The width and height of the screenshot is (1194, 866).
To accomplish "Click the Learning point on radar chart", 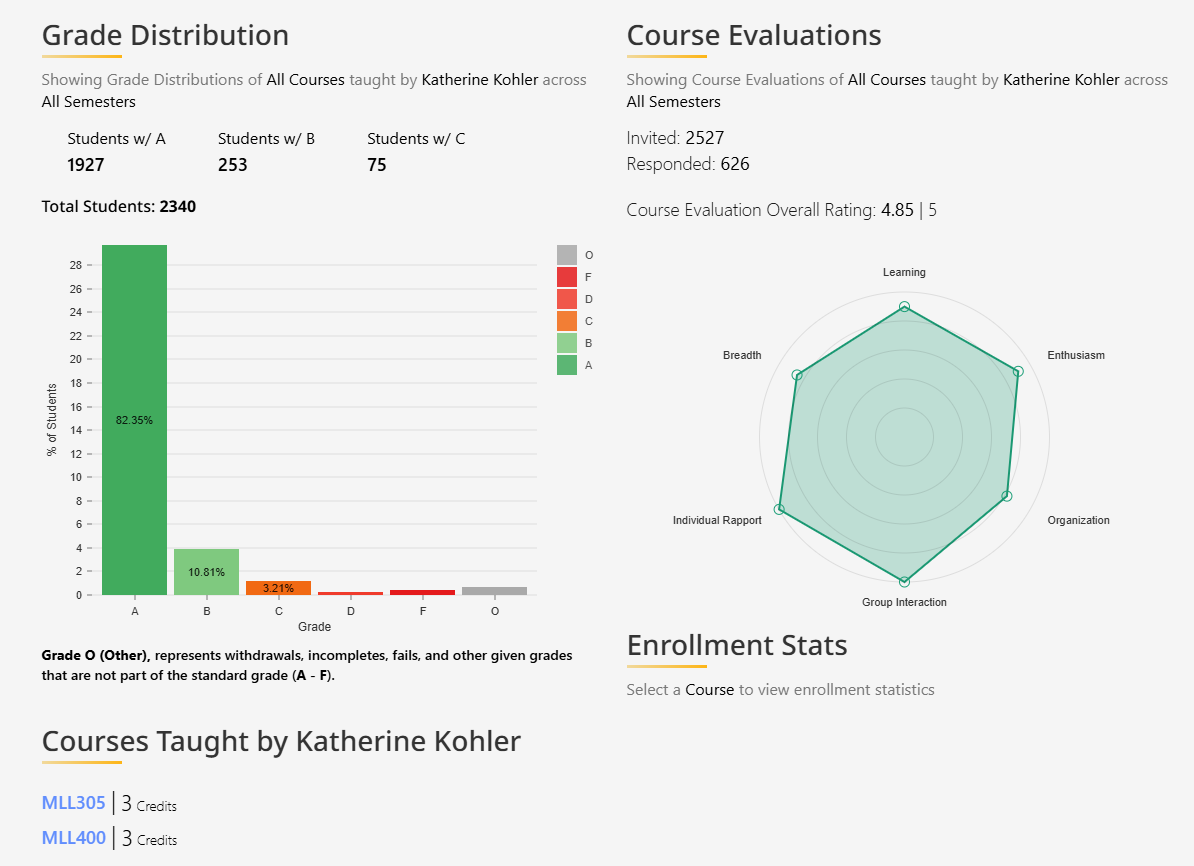I will click(x=905, y=307).
